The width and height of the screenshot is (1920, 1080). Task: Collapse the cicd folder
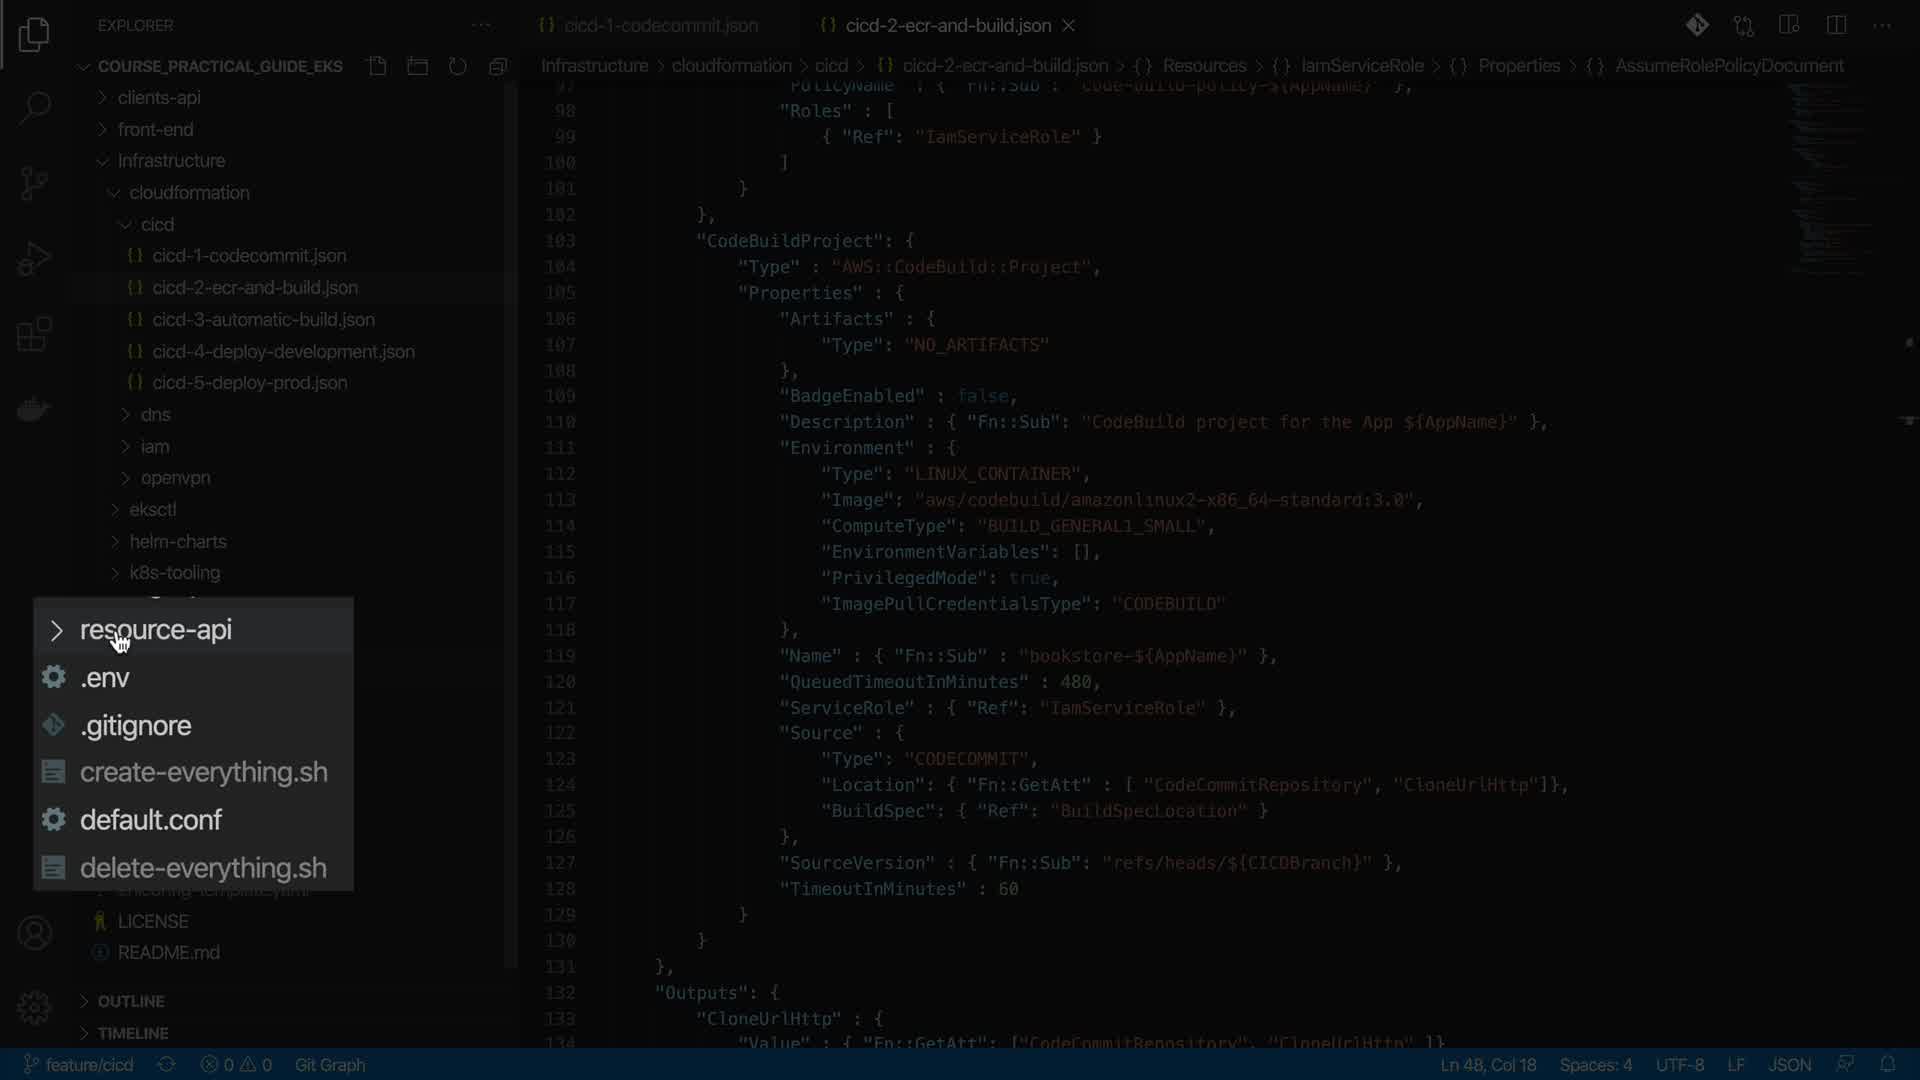(157, 224)
